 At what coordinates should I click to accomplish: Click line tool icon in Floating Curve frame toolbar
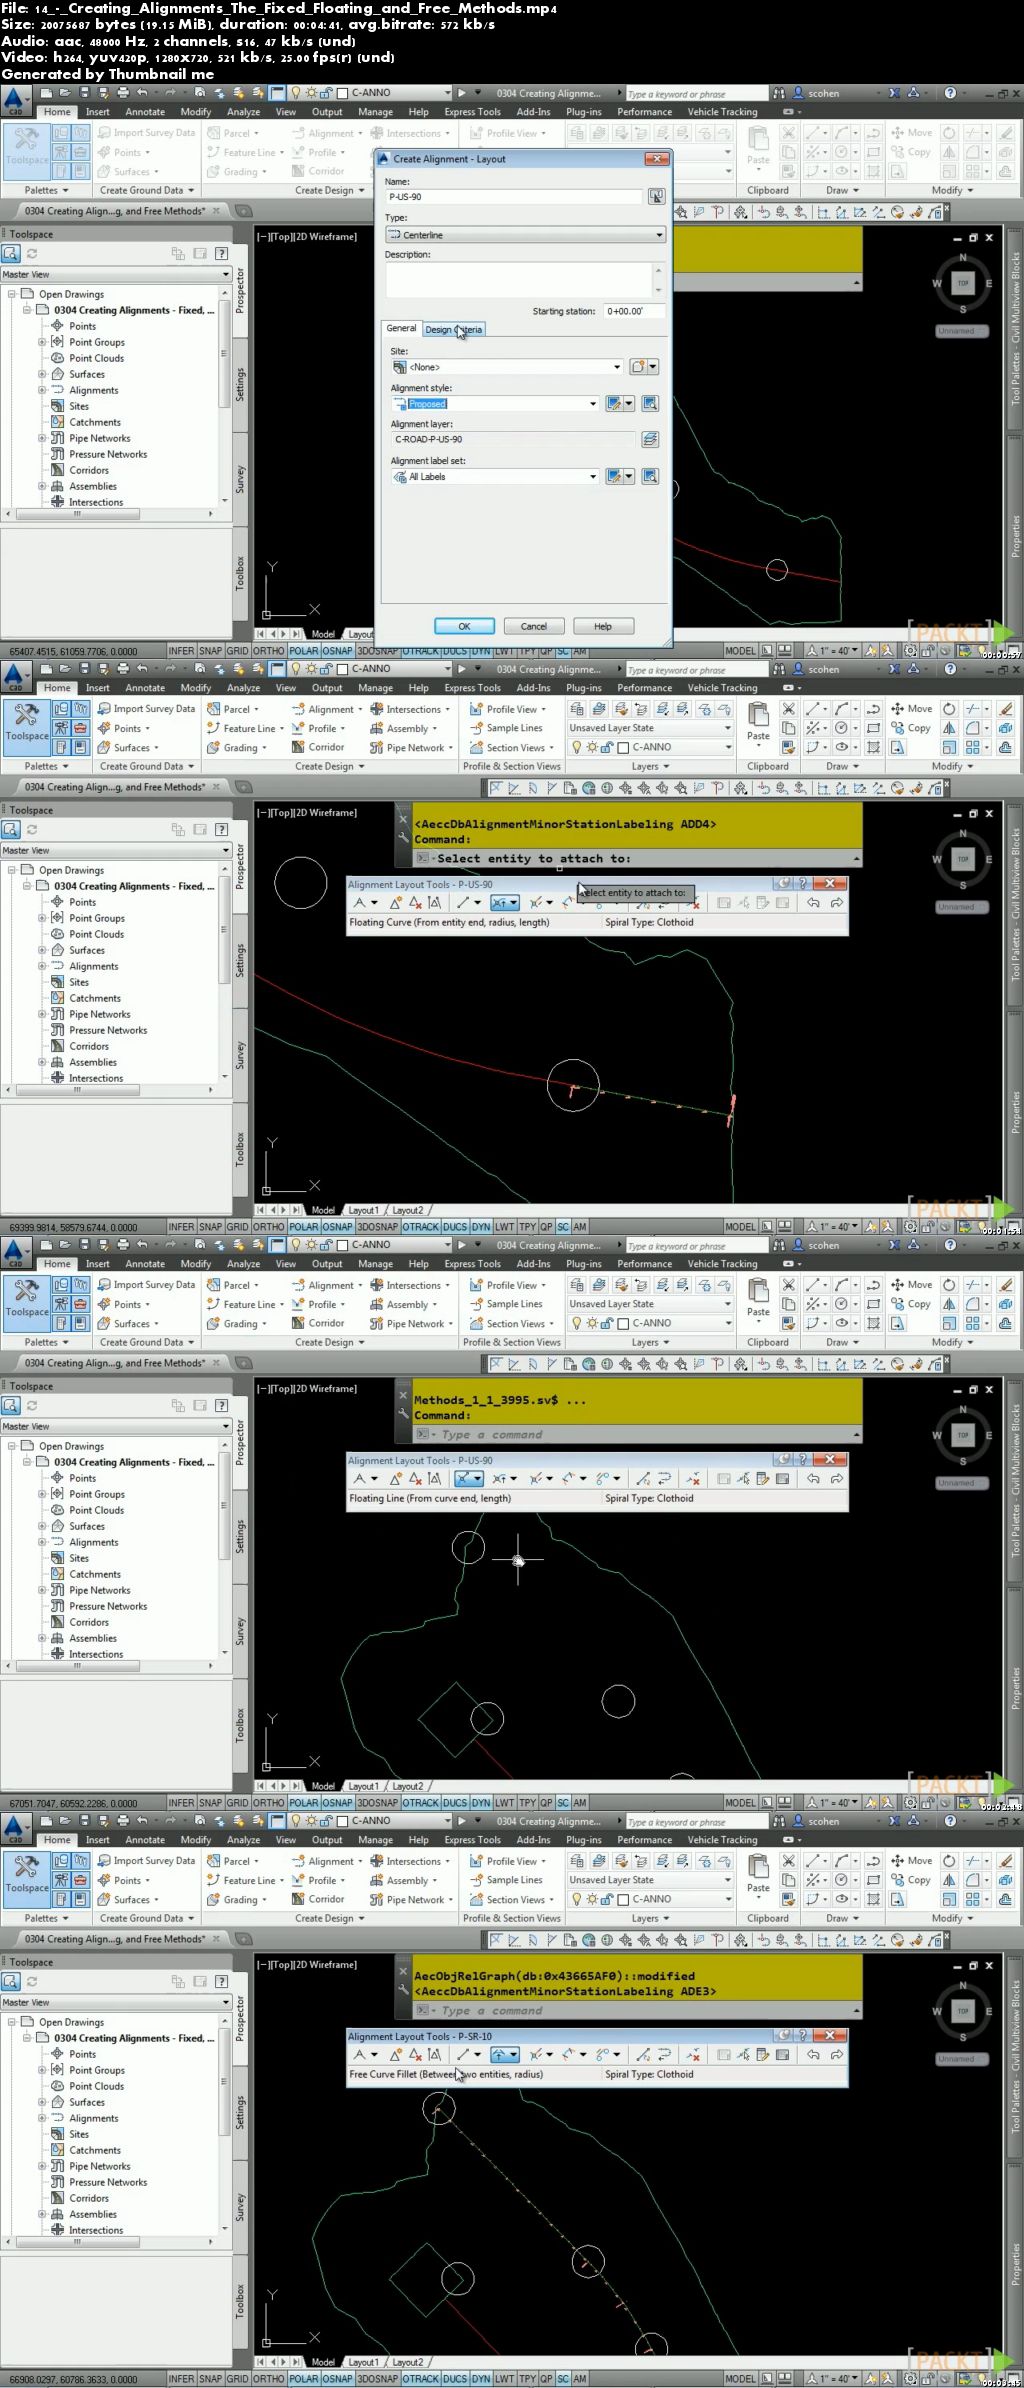coord(463,903)
